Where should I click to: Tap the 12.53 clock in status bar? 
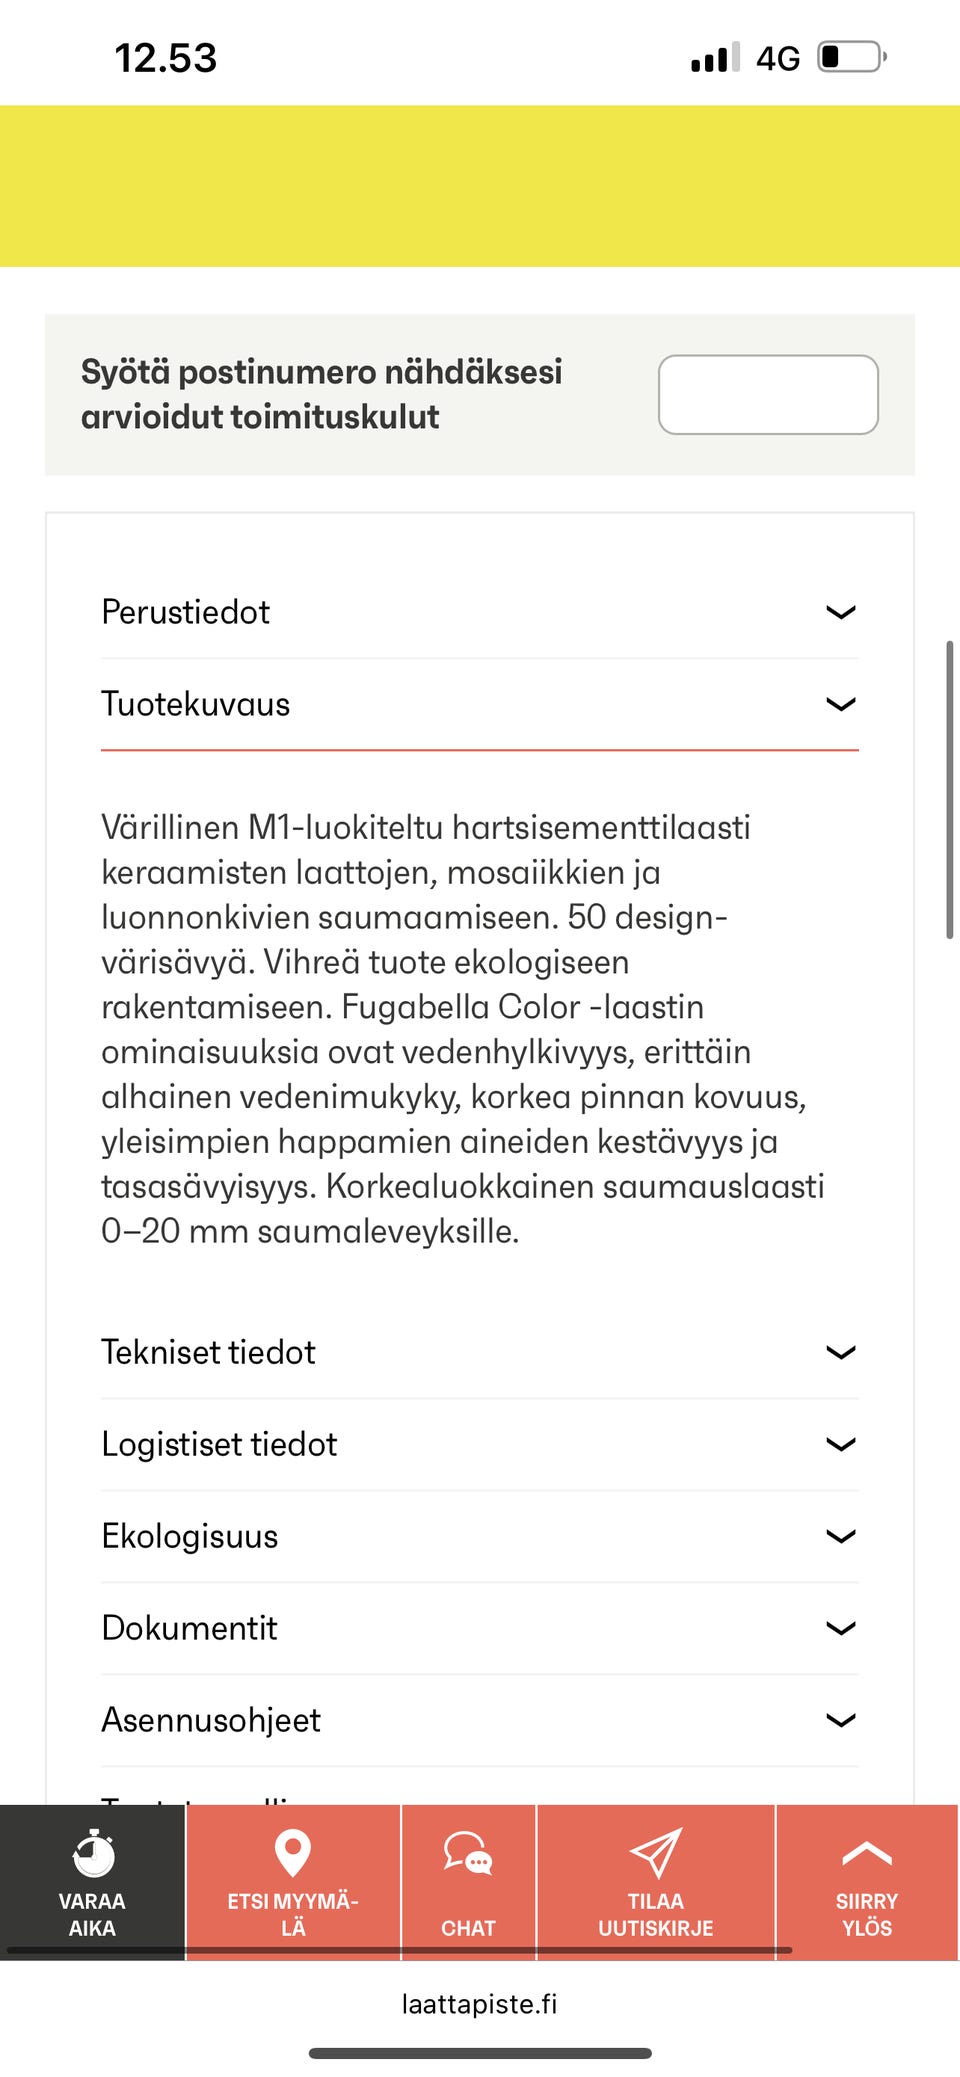[166, 58]
